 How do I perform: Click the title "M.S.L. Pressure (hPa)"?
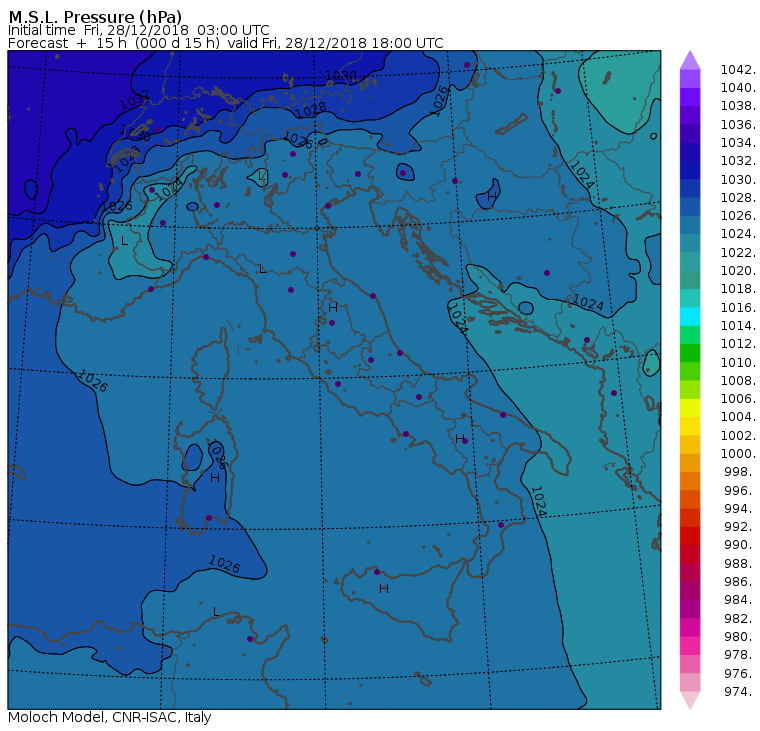coord(95,17)
